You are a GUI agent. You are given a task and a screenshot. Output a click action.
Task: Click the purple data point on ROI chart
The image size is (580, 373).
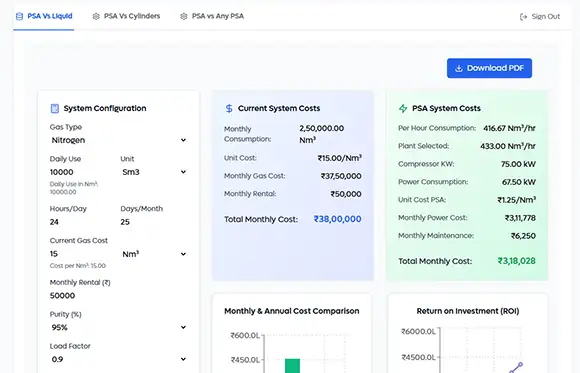[520, 364]
